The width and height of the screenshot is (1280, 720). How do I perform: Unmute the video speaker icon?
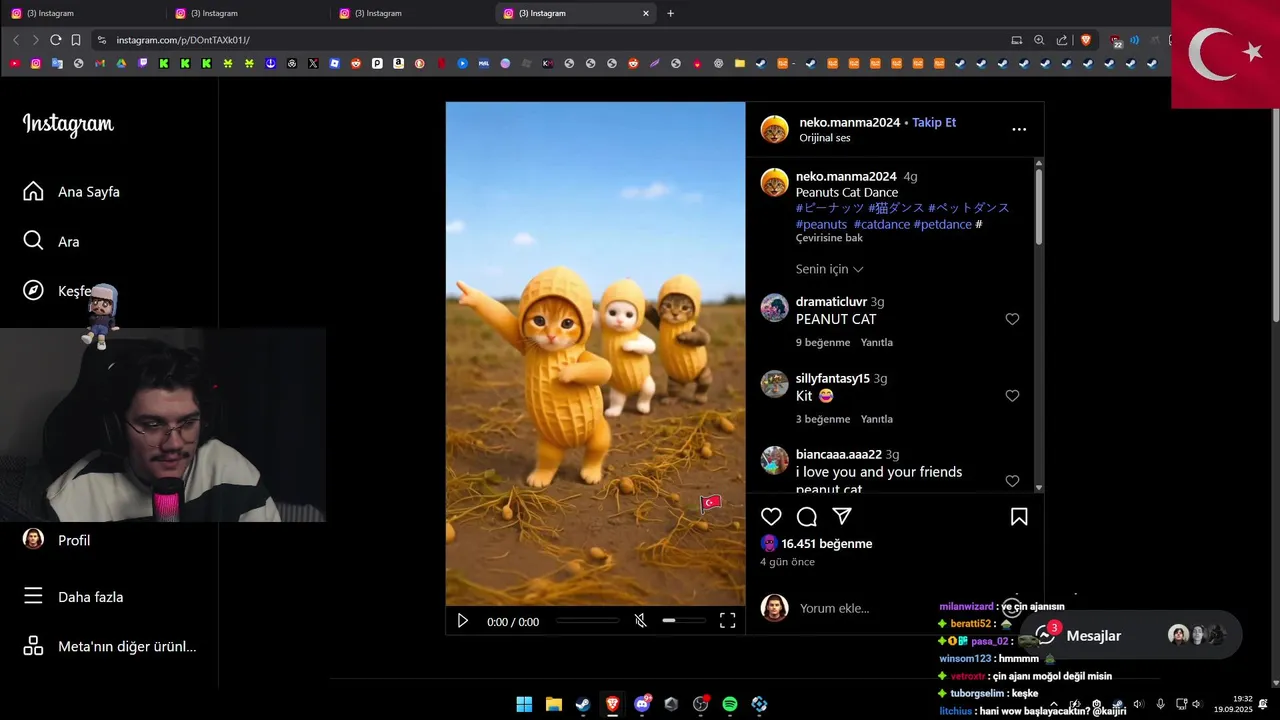point(640,621)
